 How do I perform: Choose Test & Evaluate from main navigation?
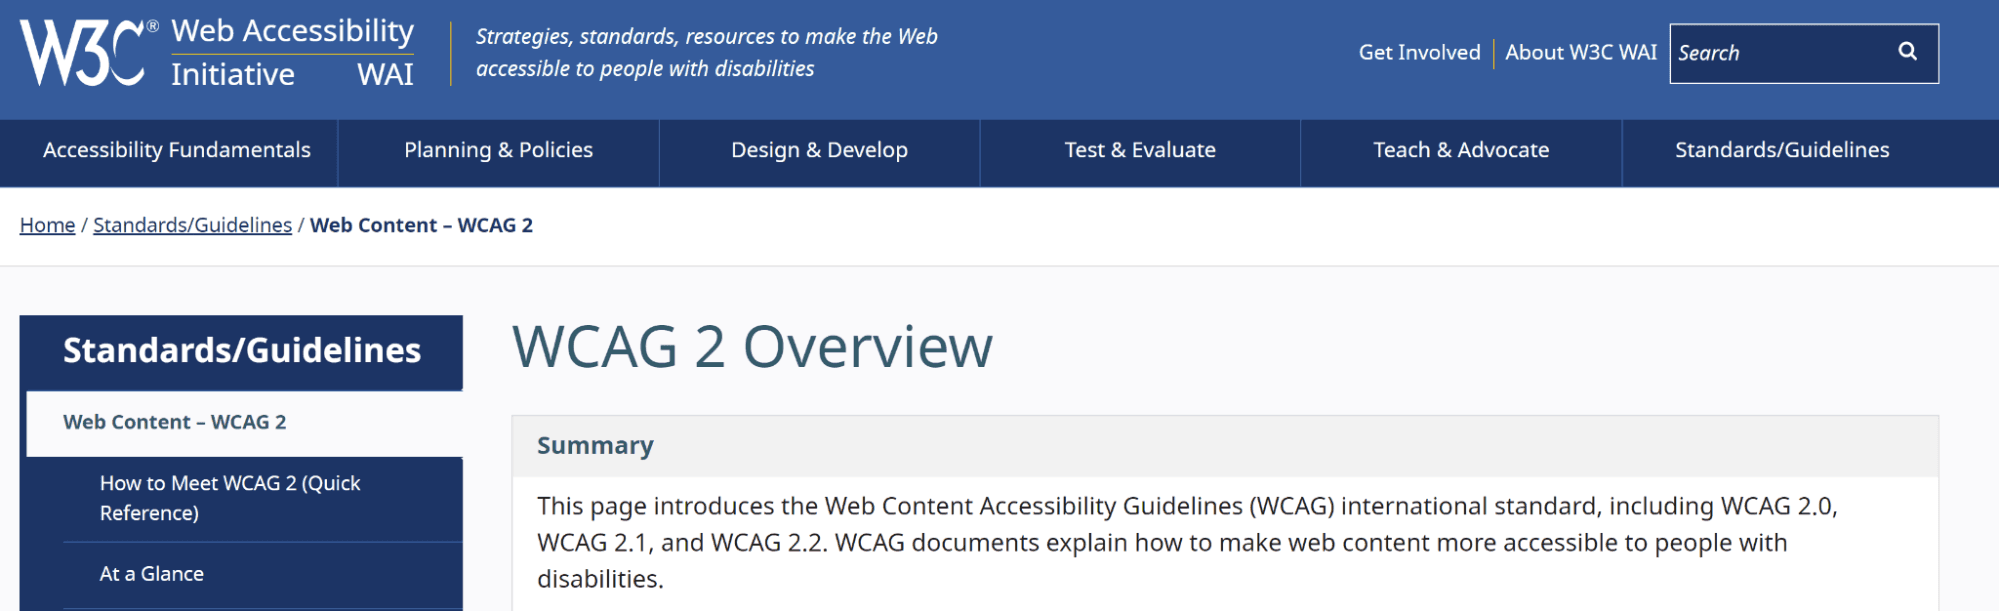[x=1140, y=151]
